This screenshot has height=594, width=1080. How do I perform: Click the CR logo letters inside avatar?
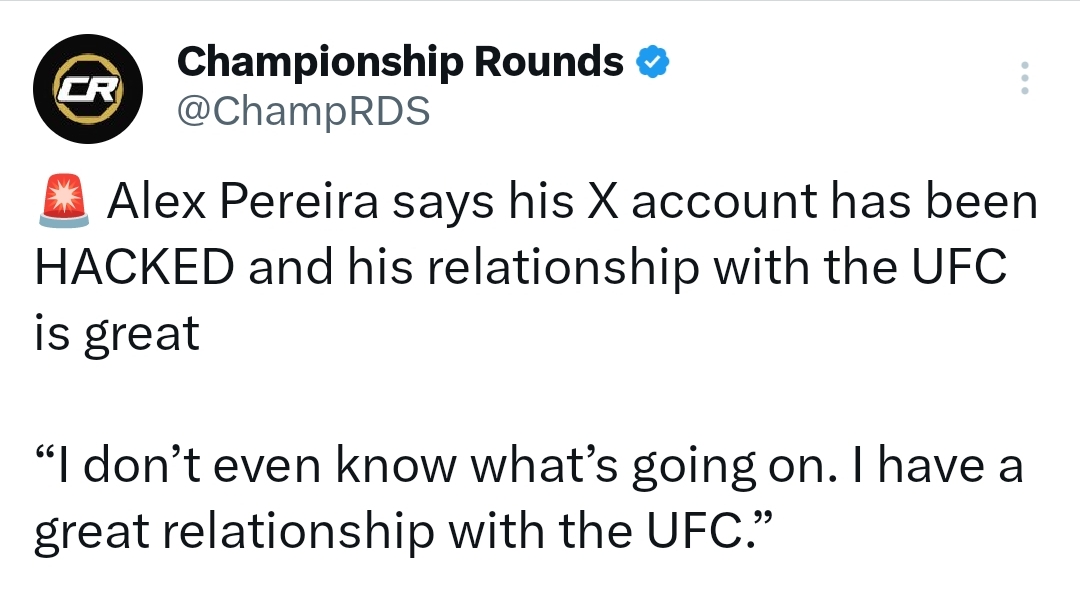coord(88,90)
